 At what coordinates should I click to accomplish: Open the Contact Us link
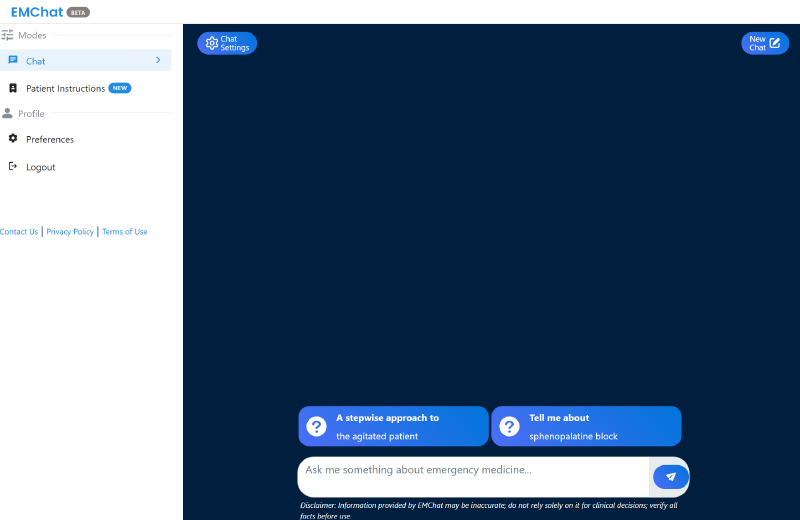[19, 232]
